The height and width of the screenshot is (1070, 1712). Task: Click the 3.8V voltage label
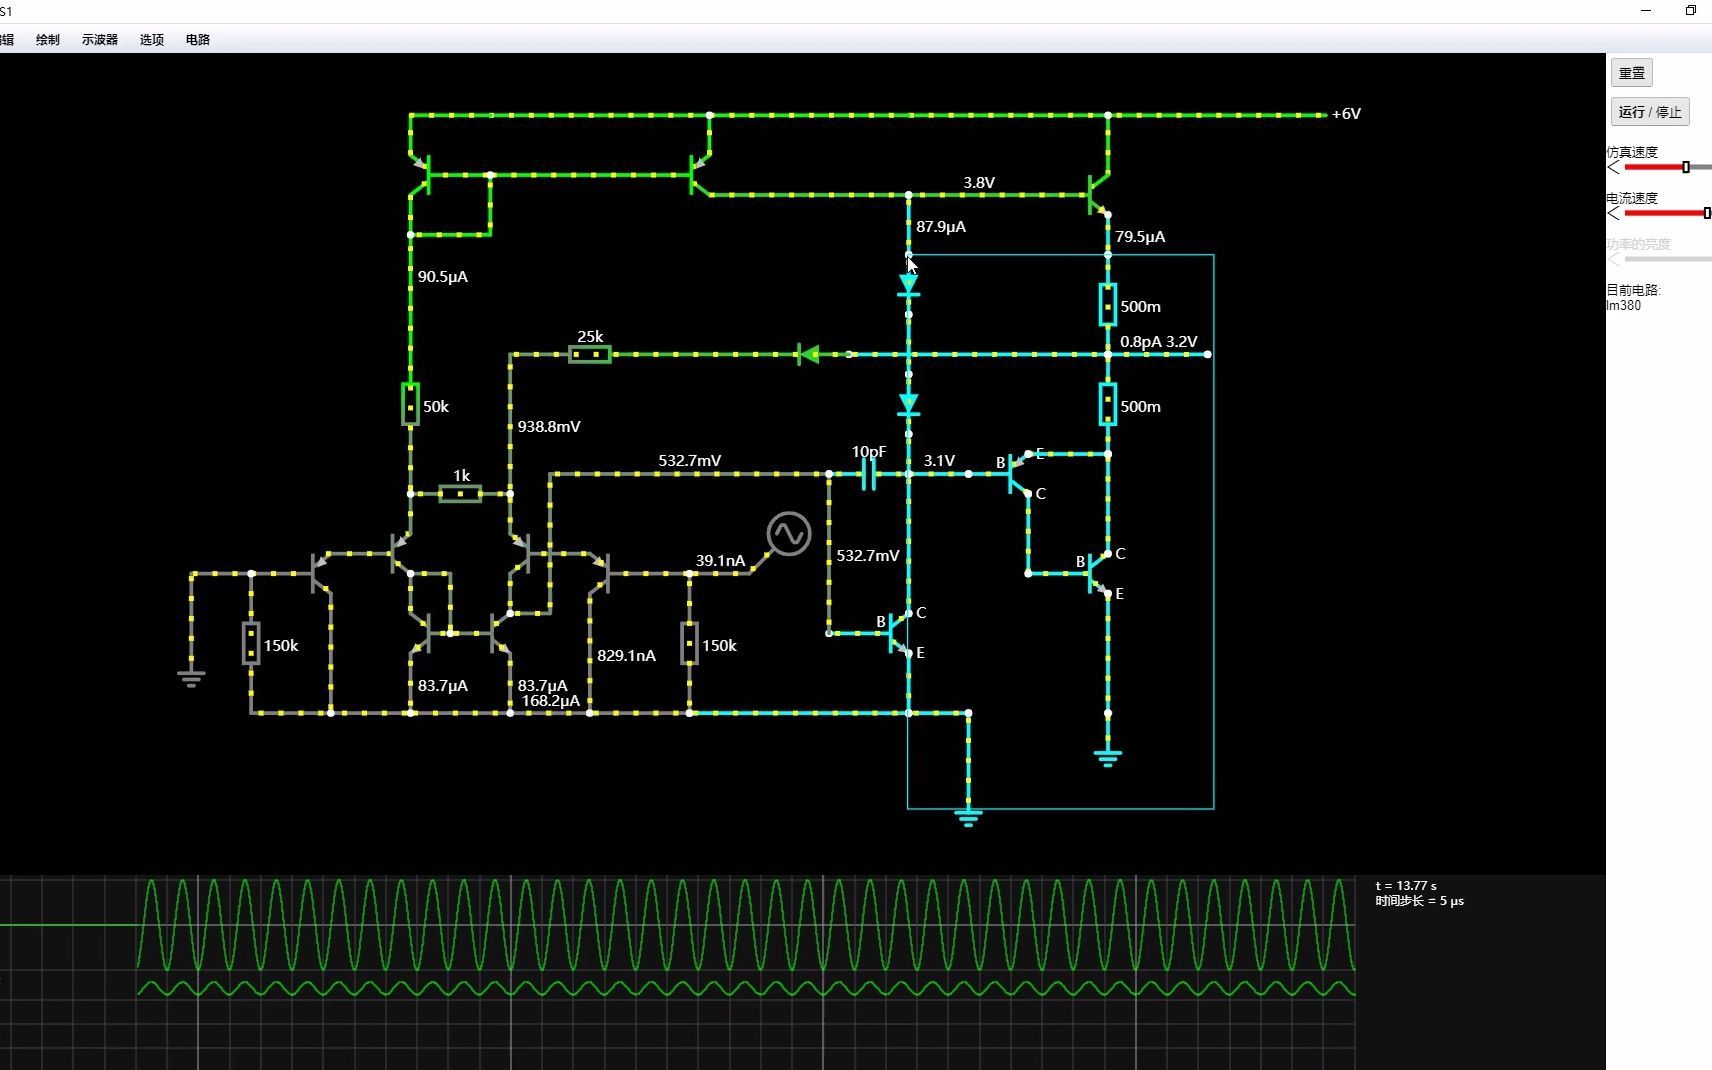coord(979,182)
